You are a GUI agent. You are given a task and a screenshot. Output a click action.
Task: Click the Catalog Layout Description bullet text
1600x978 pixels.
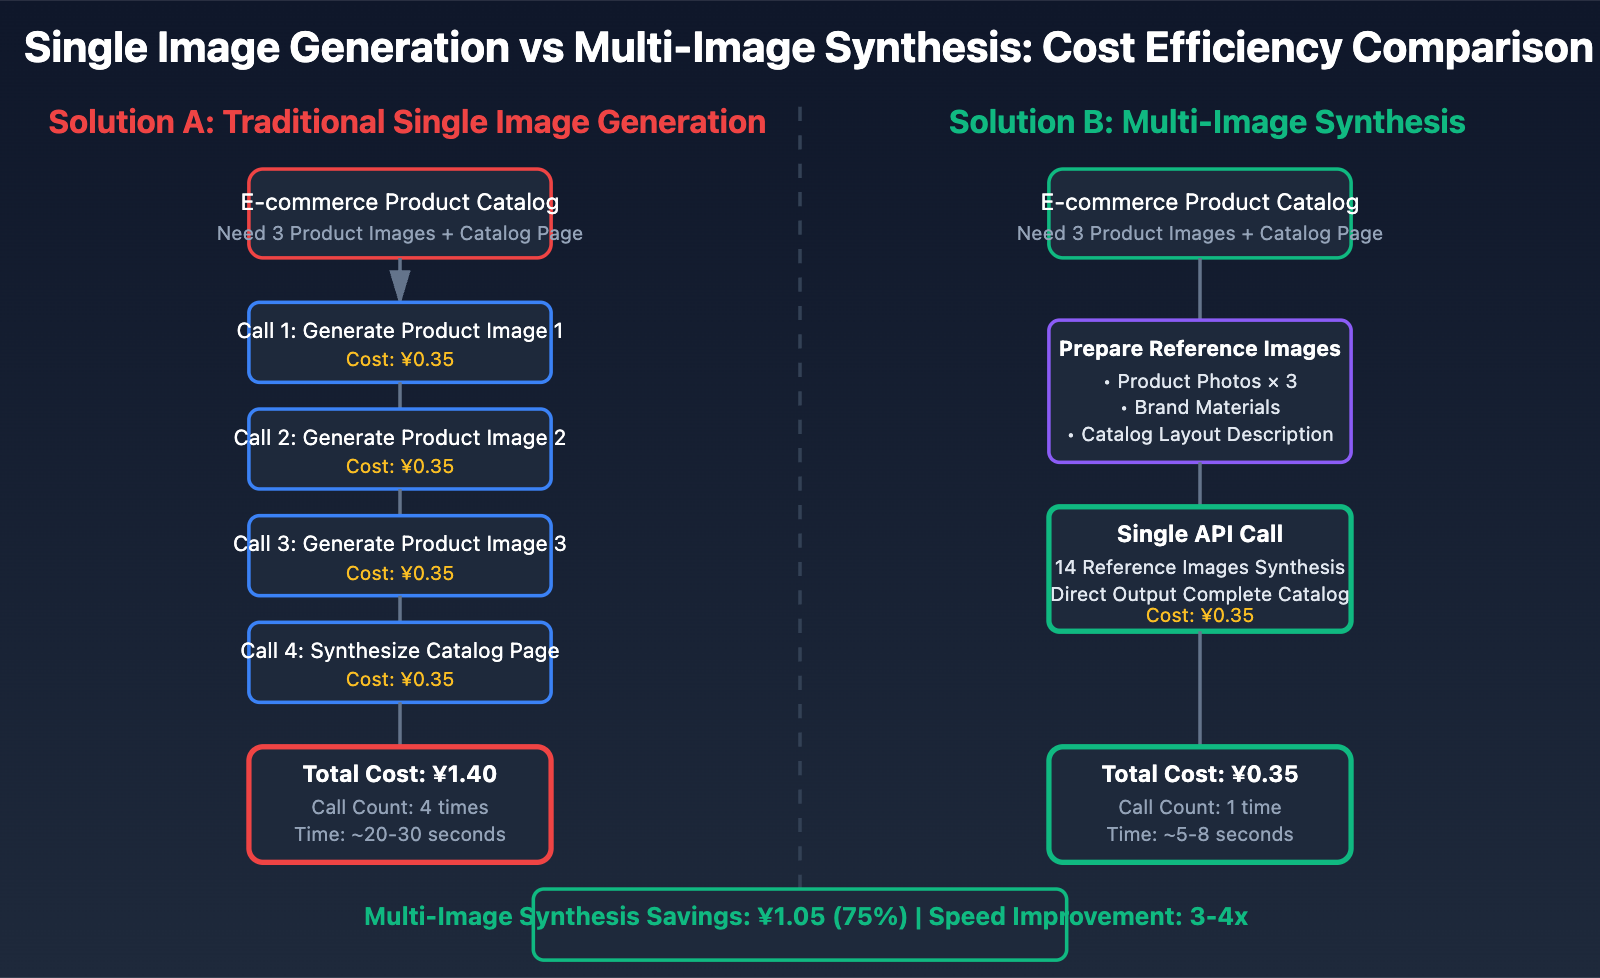coord(1199,434)
